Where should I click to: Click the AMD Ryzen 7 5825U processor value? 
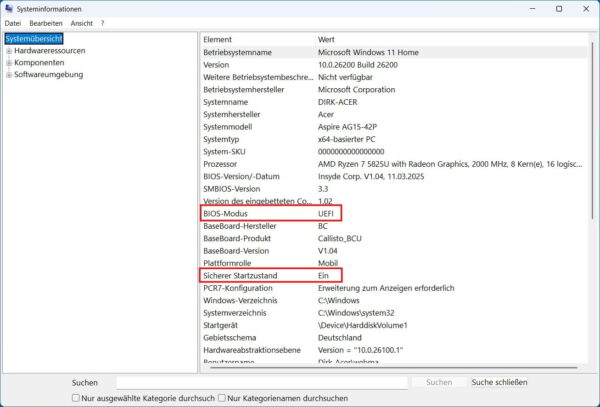pyautogui.click(x=450, y=164)
